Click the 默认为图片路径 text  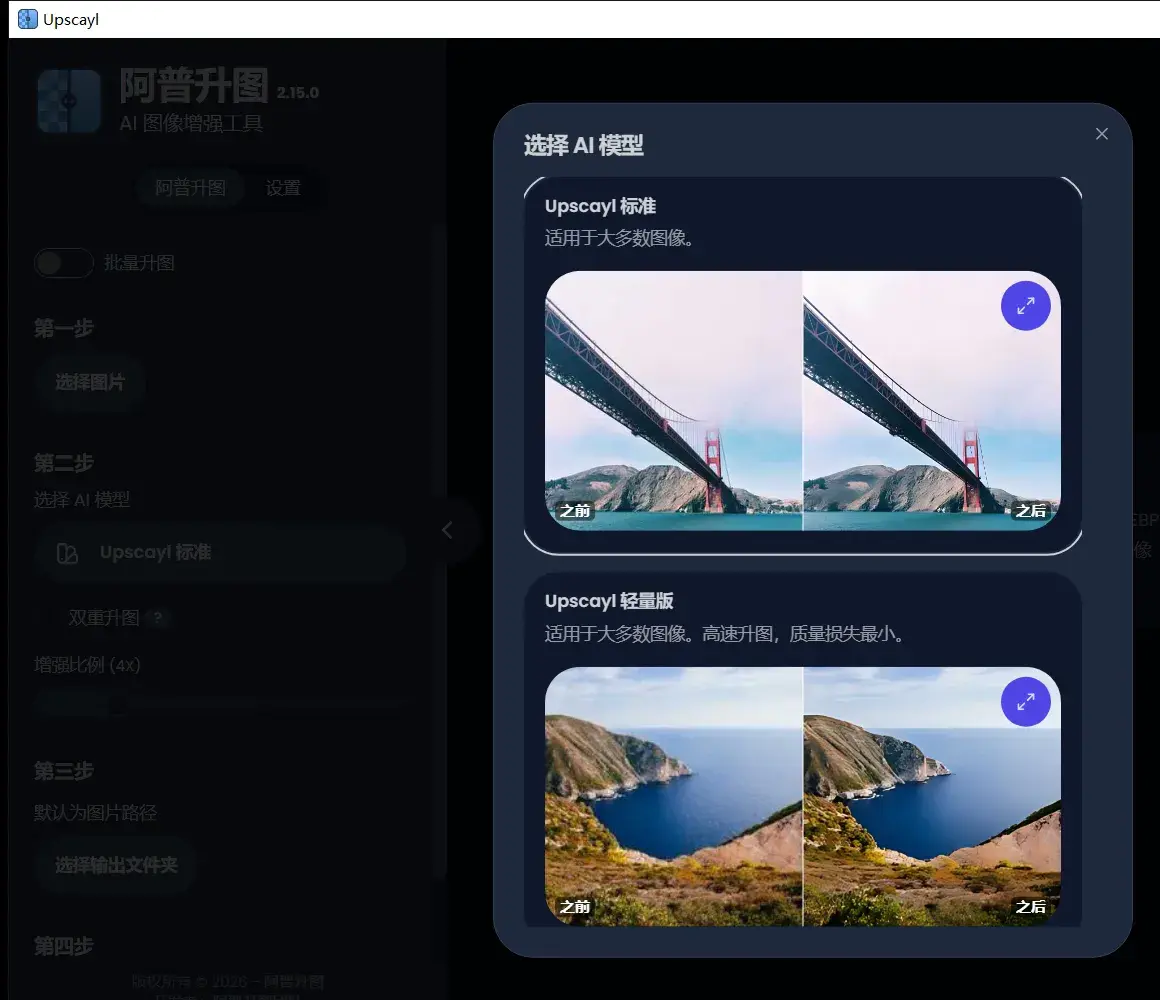pos(95,813)
